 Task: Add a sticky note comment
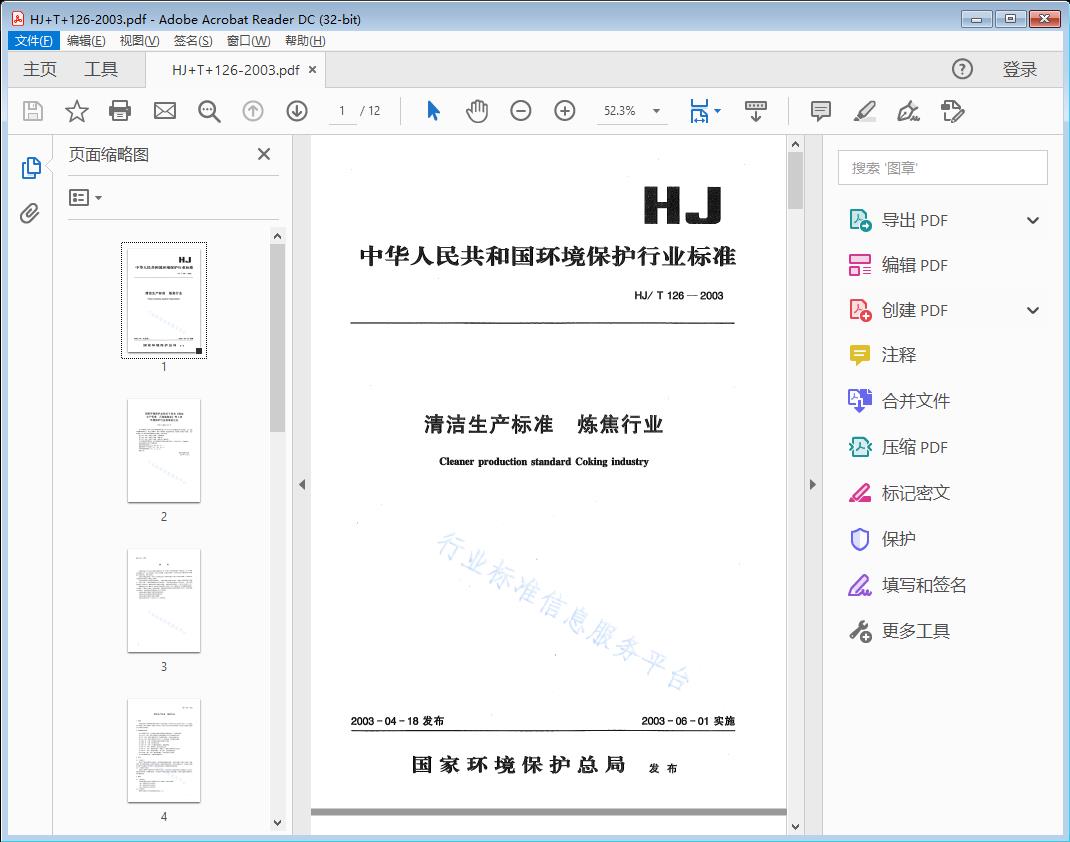(820, 111)
